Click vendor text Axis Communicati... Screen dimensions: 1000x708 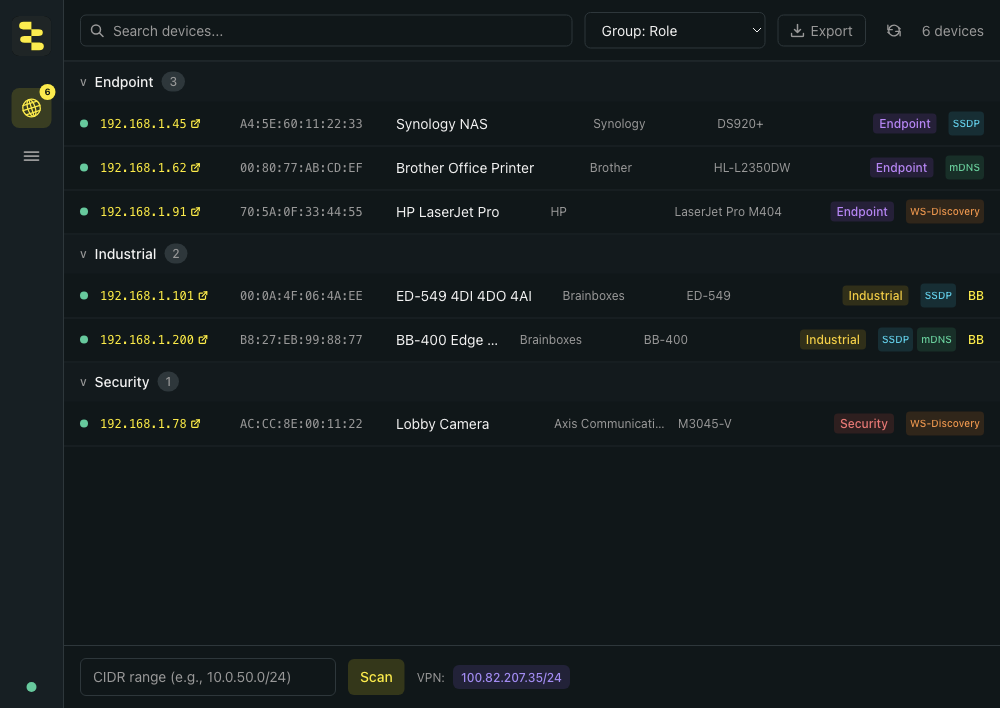(609, 424)
